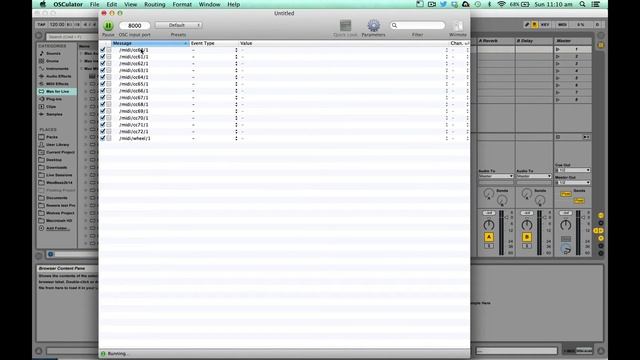
Task: Open Packs place in Ableton browser
Action: pyautogui.click(x=52, y=137)
